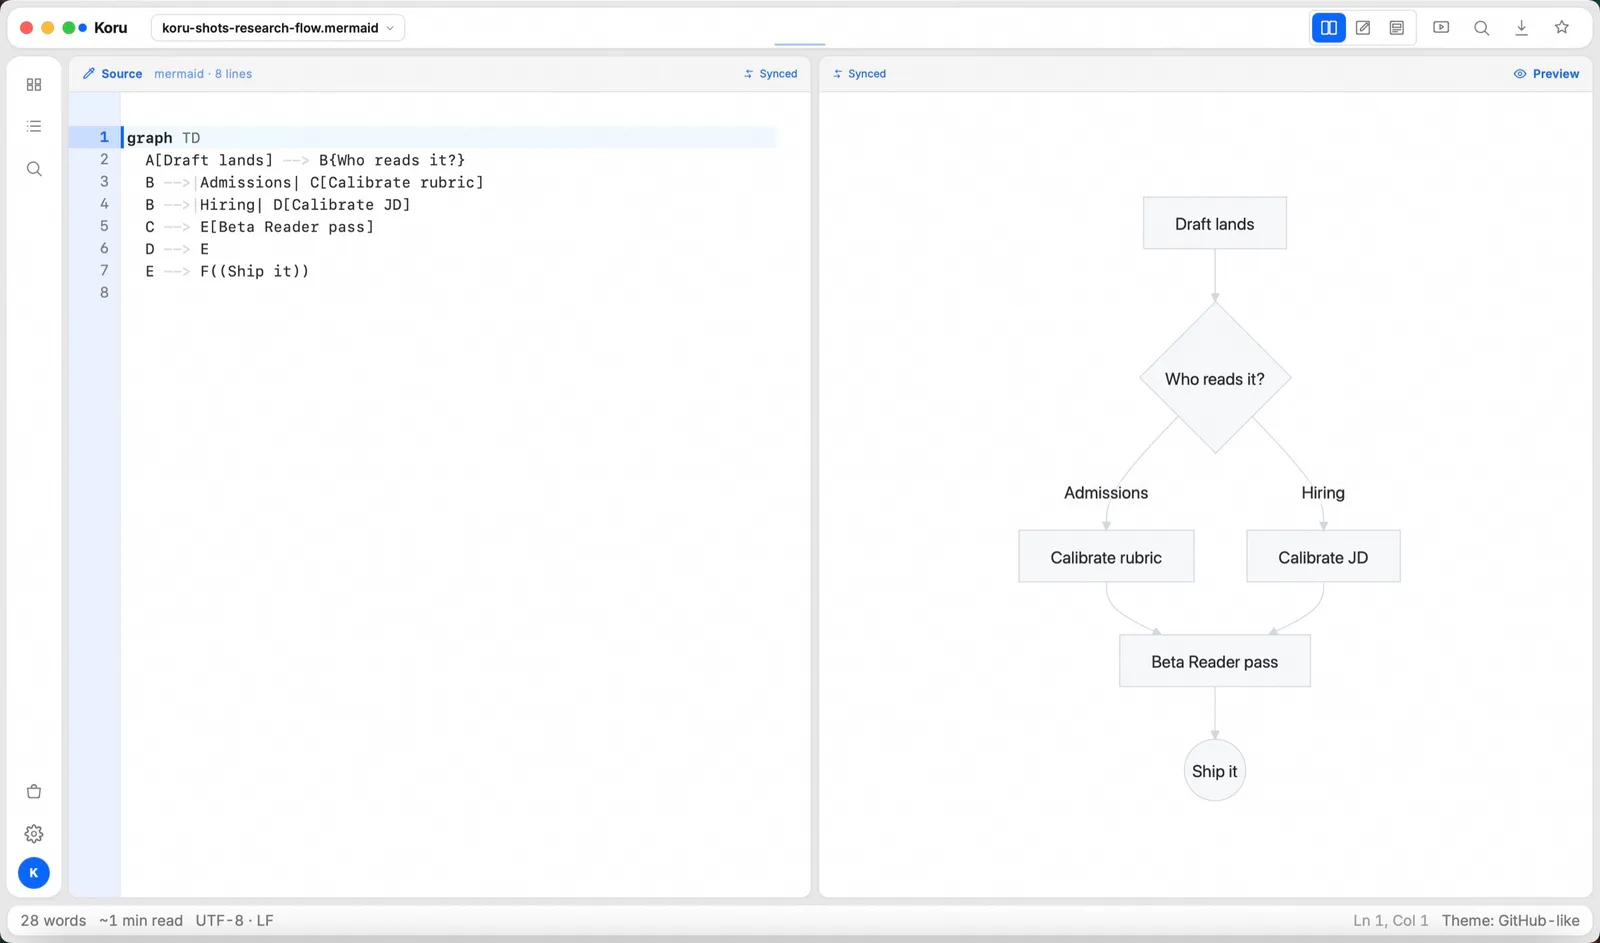Click the 'Draft lands' diagram node

point(1215,223)
